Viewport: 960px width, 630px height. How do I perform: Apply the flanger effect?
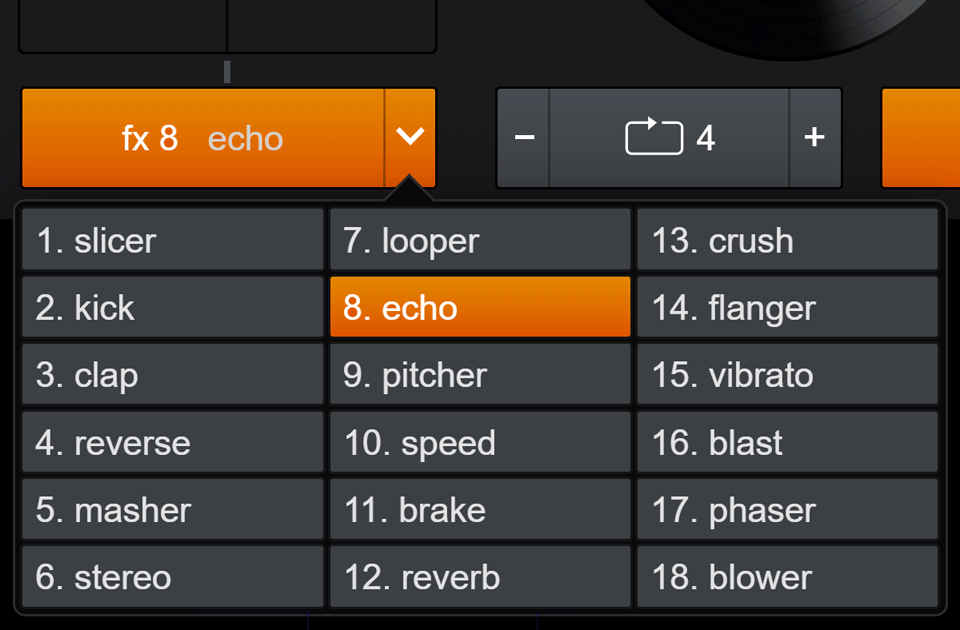787,307
